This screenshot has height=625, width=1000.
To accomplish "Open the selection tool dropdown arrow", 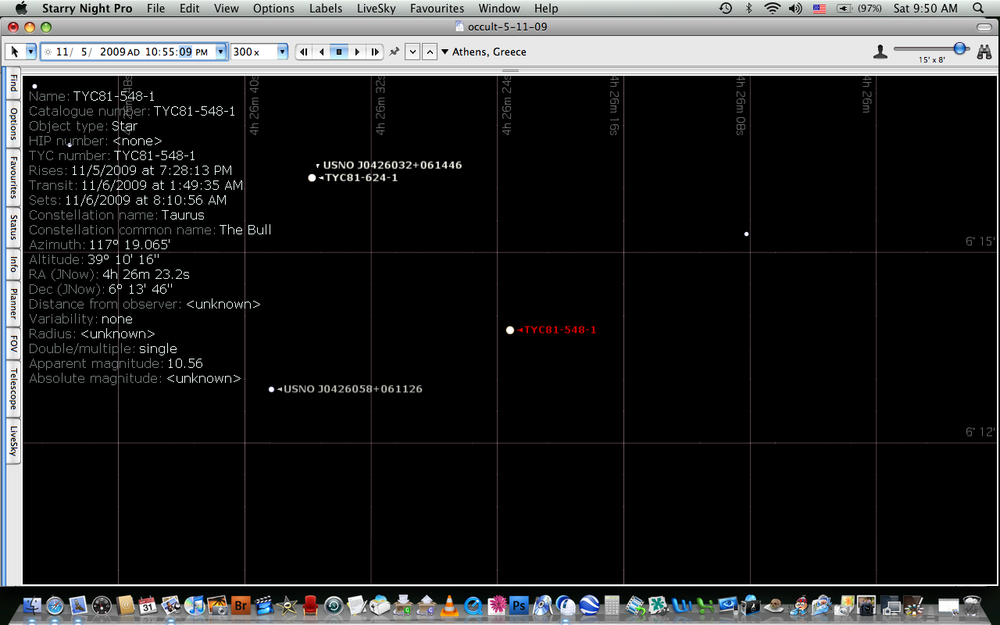I will (31, 51).
